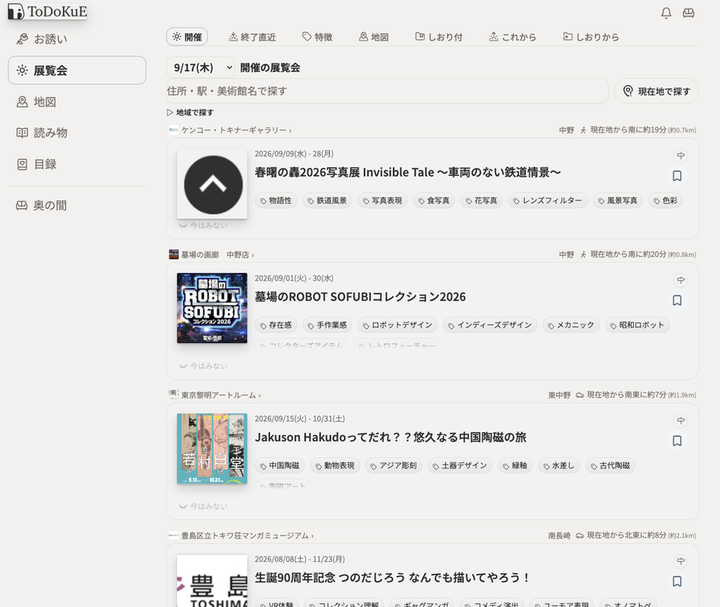The width and height of the screenshot is (720, 607).
Task: Open the 9/17(木) date dropdown
Action: pos(201,68)
